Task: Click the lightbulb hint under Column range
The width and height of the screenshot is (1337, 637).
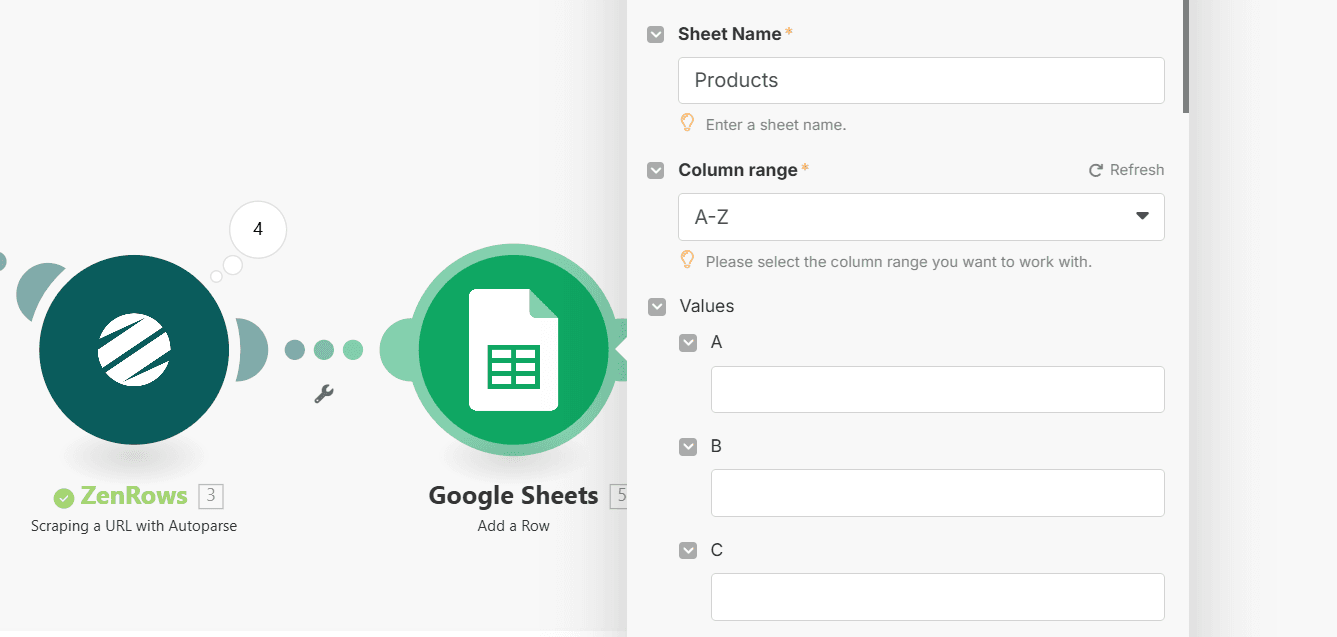Action: [687, 261]
